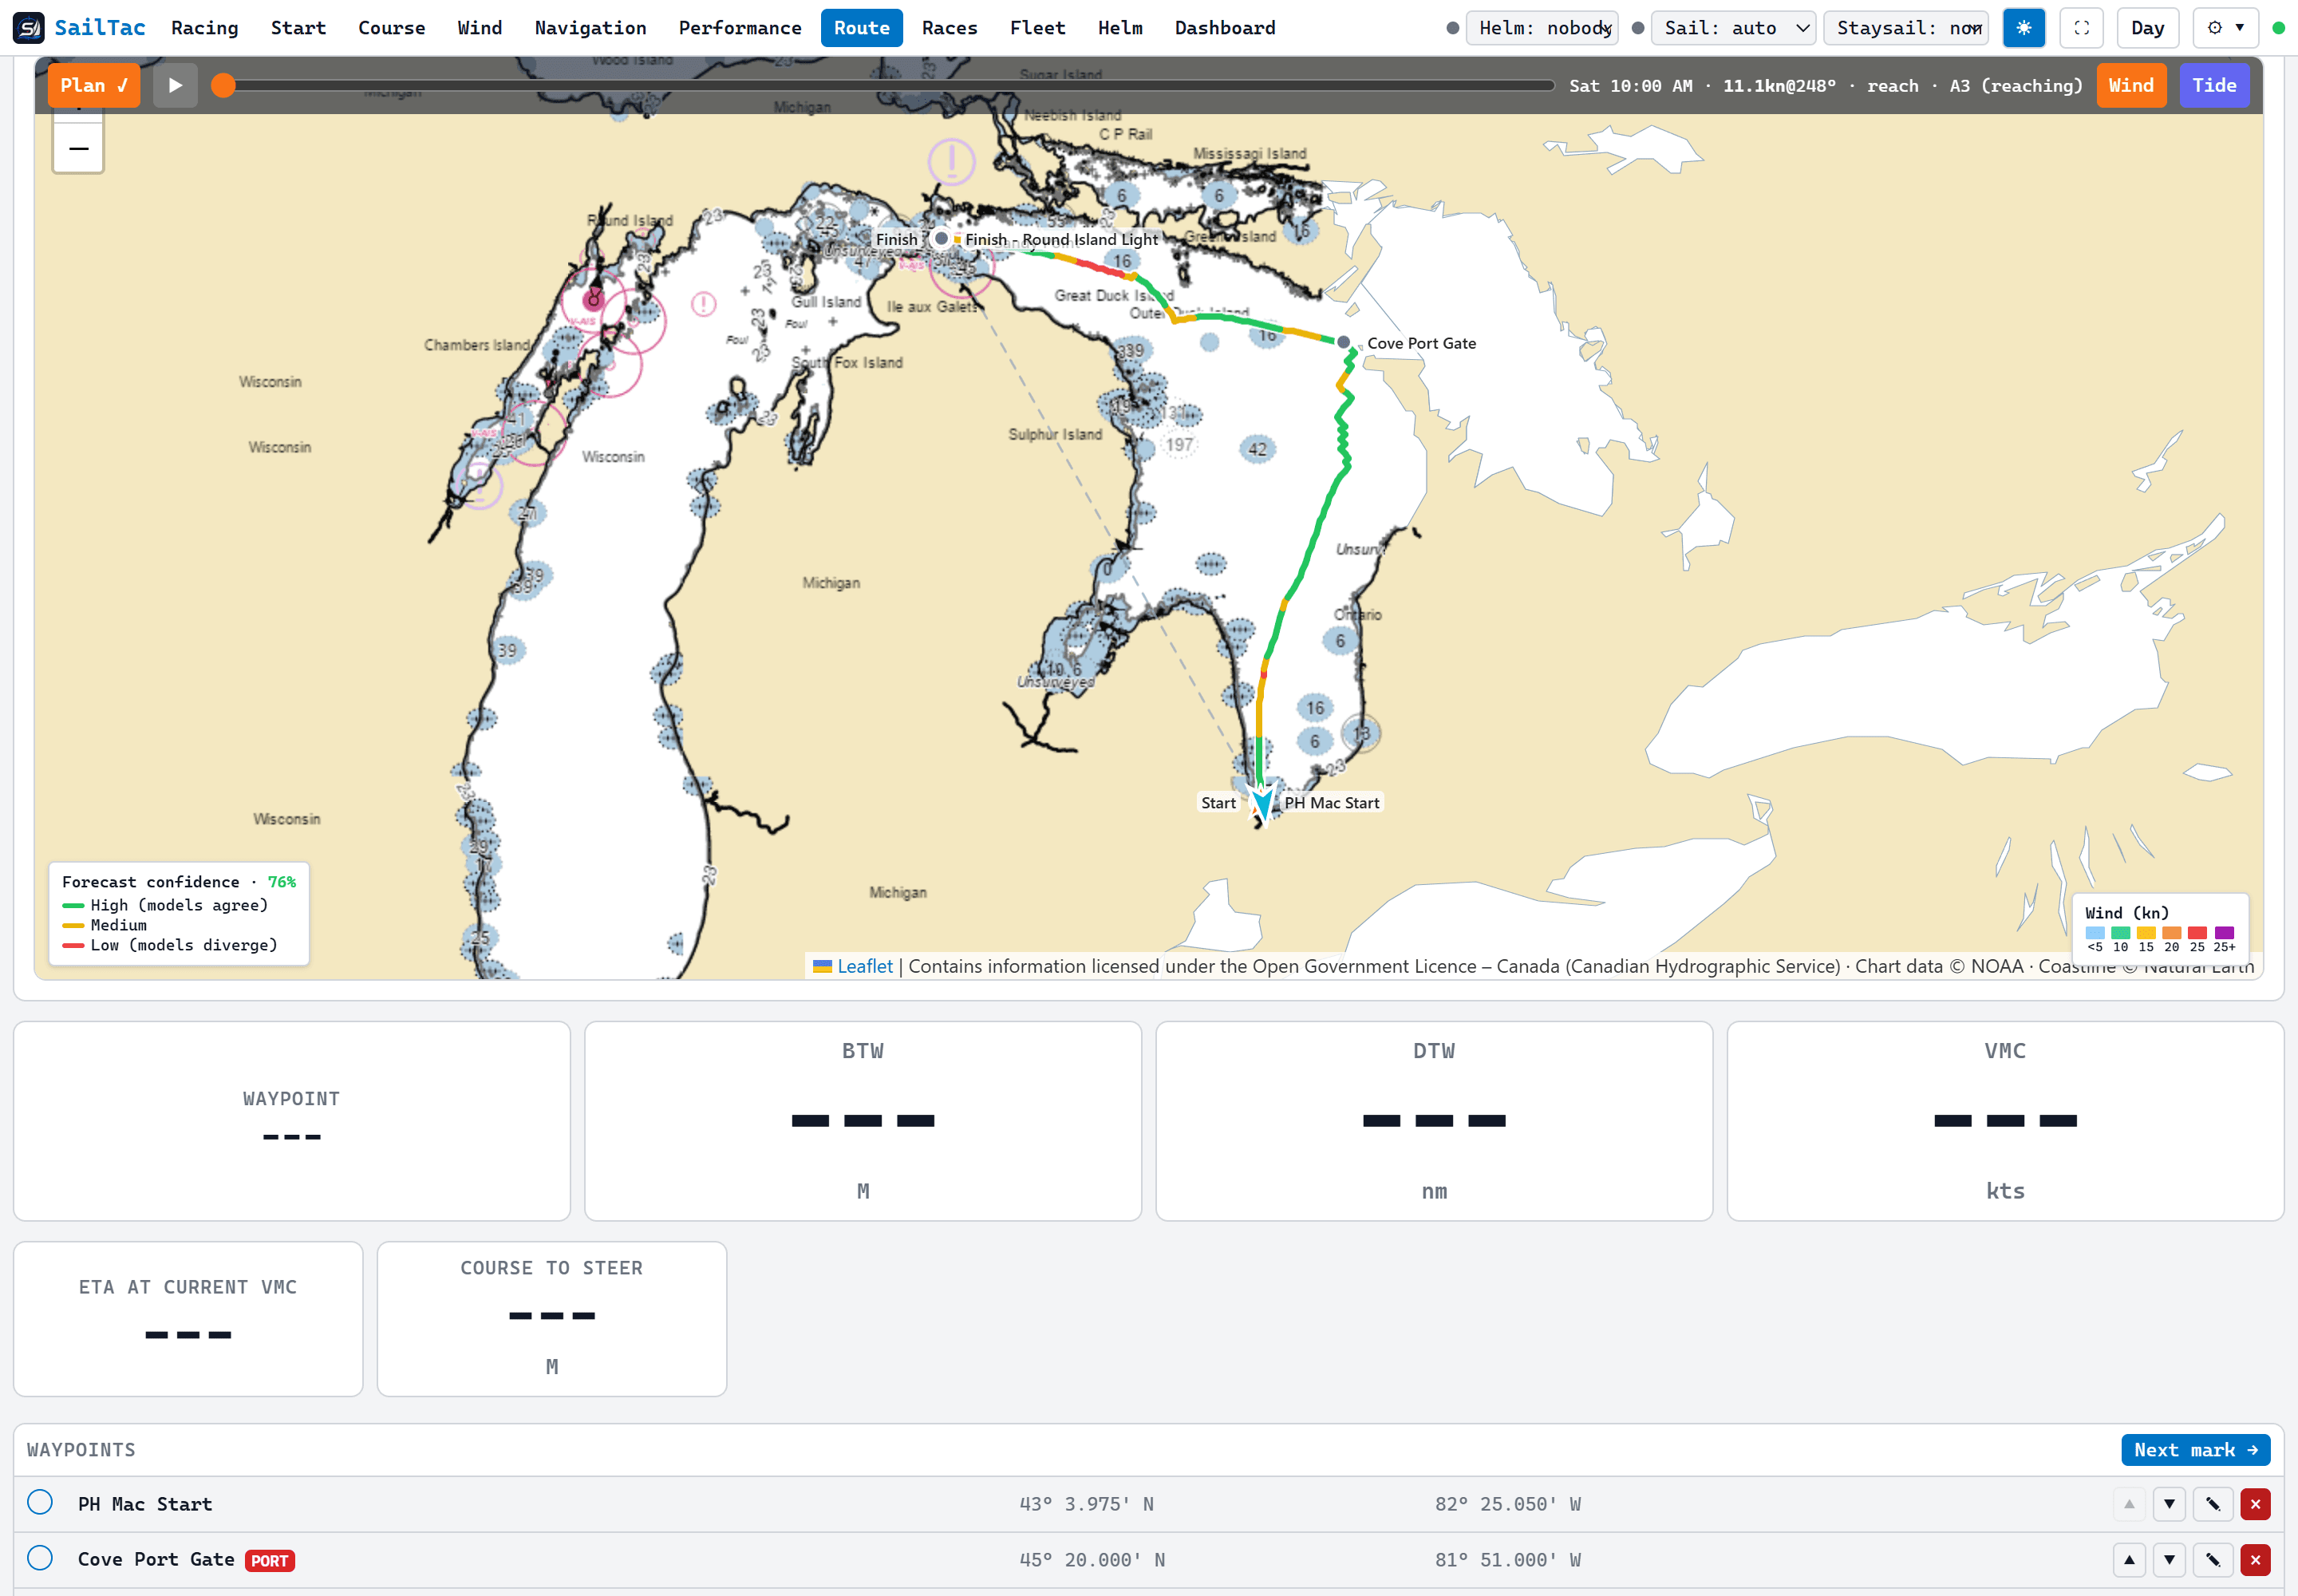Image resolution: width=2298 pixels, height=1596 pixels.
Task: Click the PORT badge on Cove Port Gate
Action: (x=269, y=1561)
